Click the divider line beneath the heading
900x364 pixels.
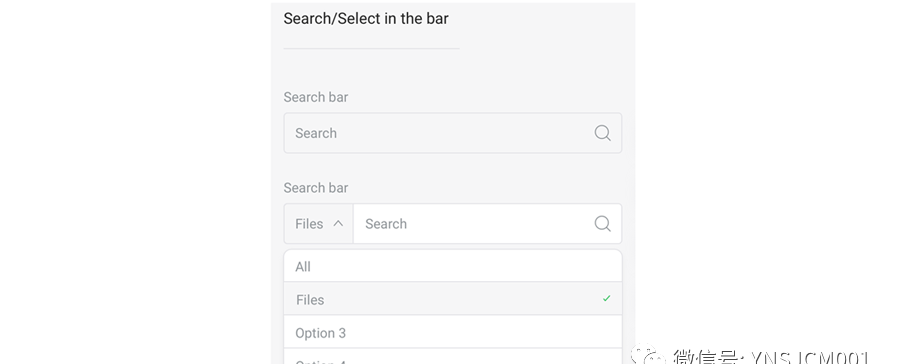coord(371,49)
